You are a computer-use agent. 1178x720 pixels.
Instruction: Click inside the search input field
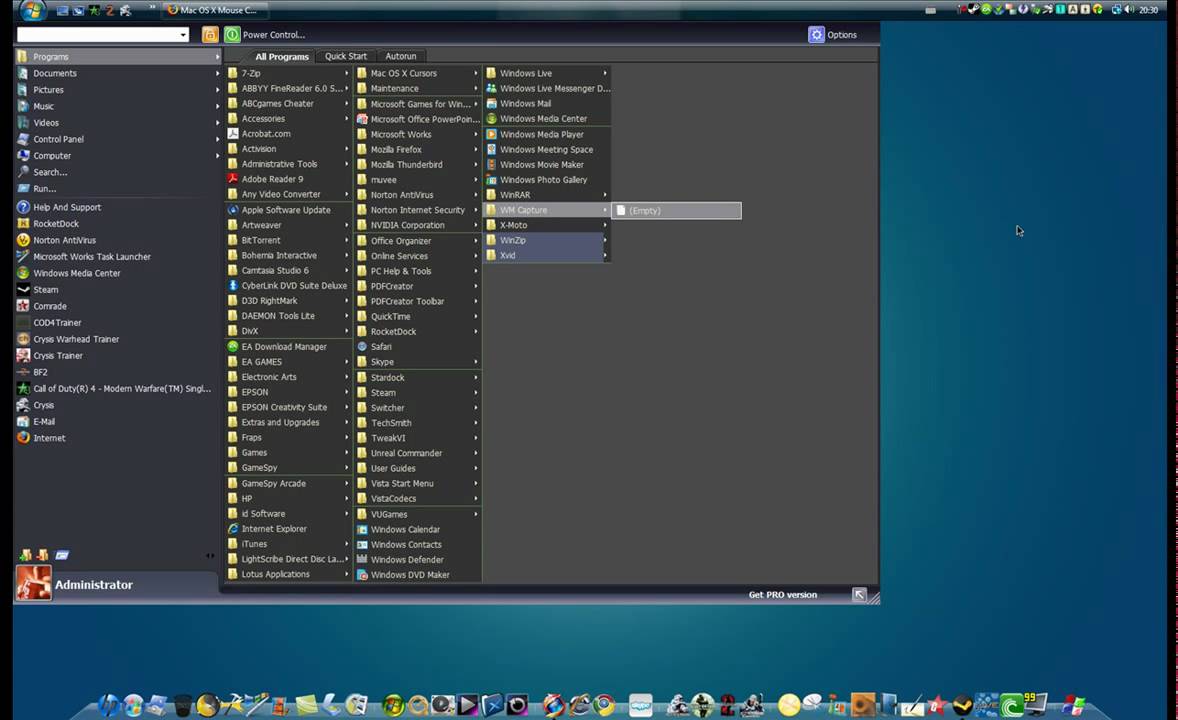[x=98, y=35]
